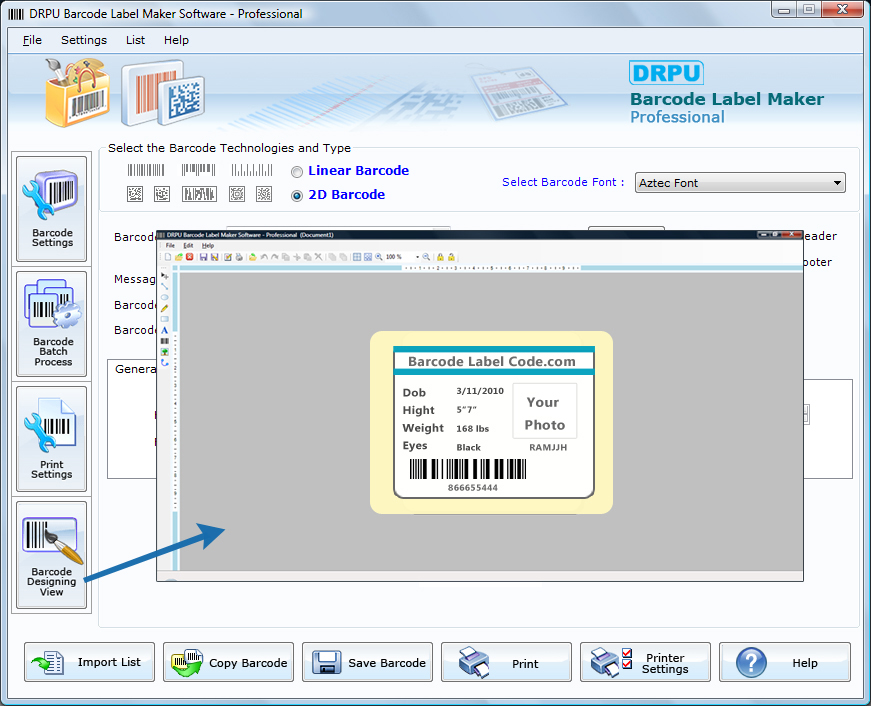Click the '168 lbs' weight value on label
The width and height of the screenshot is (871, 706).
click(x=472, y=429)
